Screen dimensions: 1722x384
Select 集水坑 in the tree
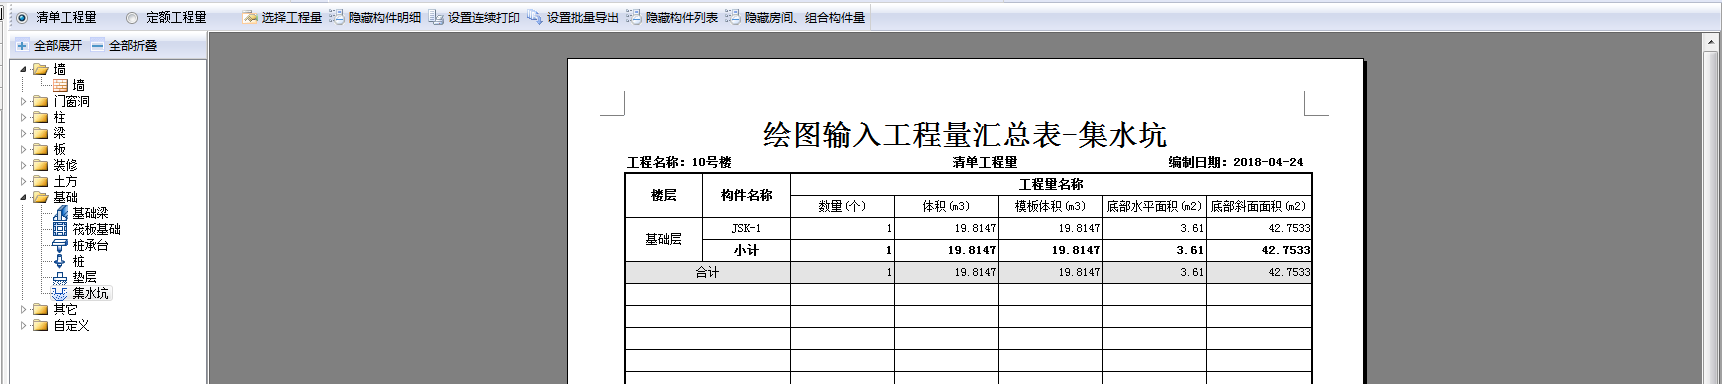tap(90, 293)
